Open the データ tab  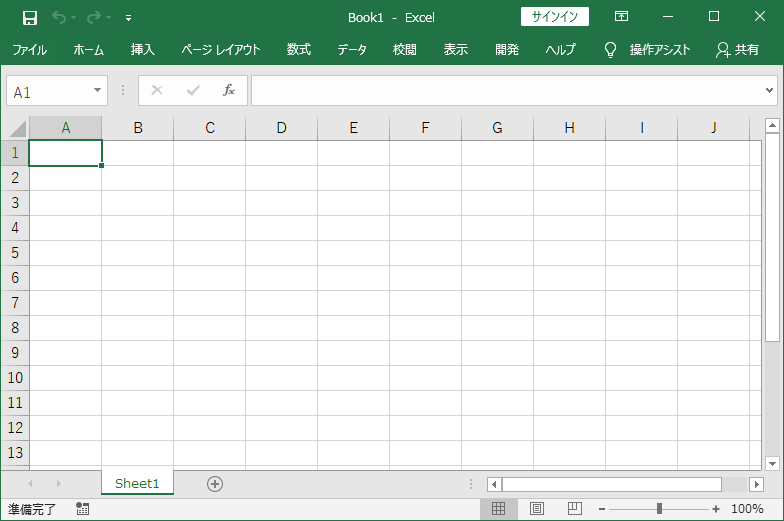tap(352, 50)
